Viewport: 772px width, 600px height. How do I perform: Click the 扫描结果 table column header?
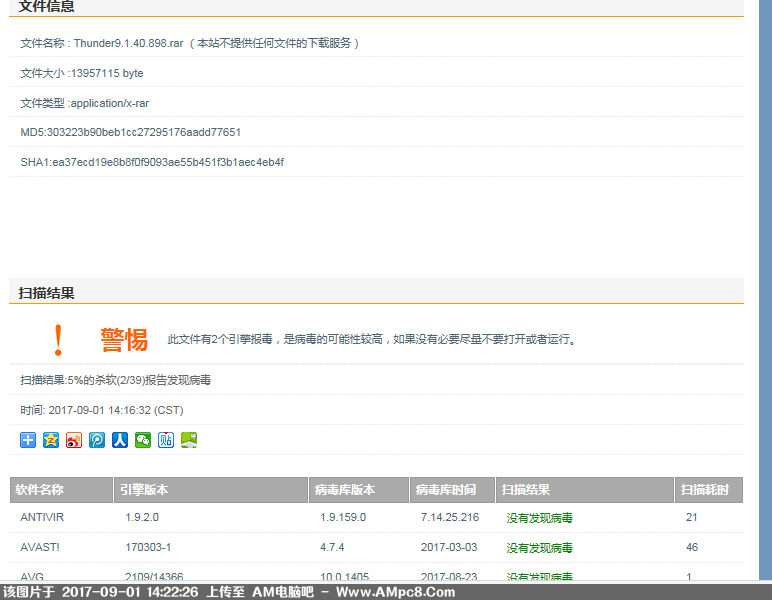(x=585, y=490)
